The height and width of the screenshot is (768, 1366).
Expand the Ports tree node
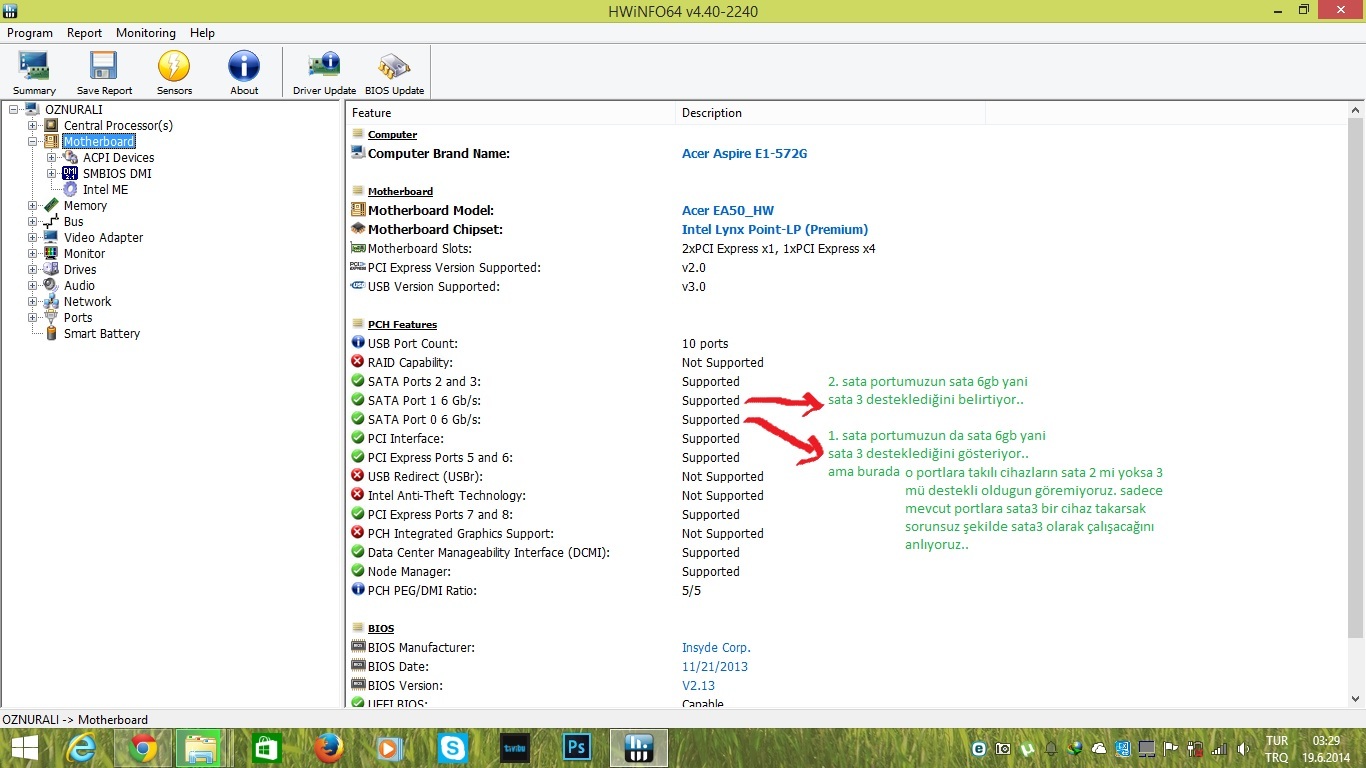[33, 317]
